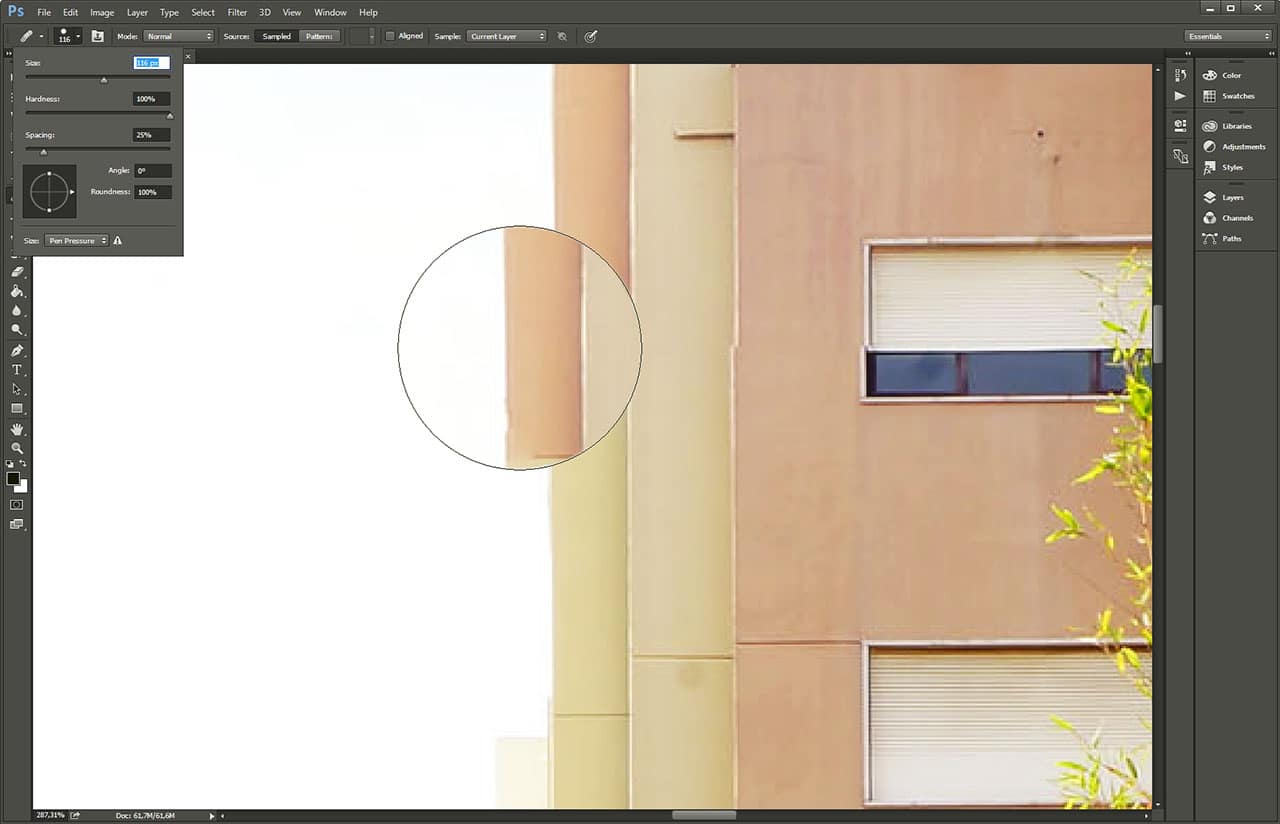Open the Window menu
Screen dimensions: 1280x824
click(x=330, y=13)
